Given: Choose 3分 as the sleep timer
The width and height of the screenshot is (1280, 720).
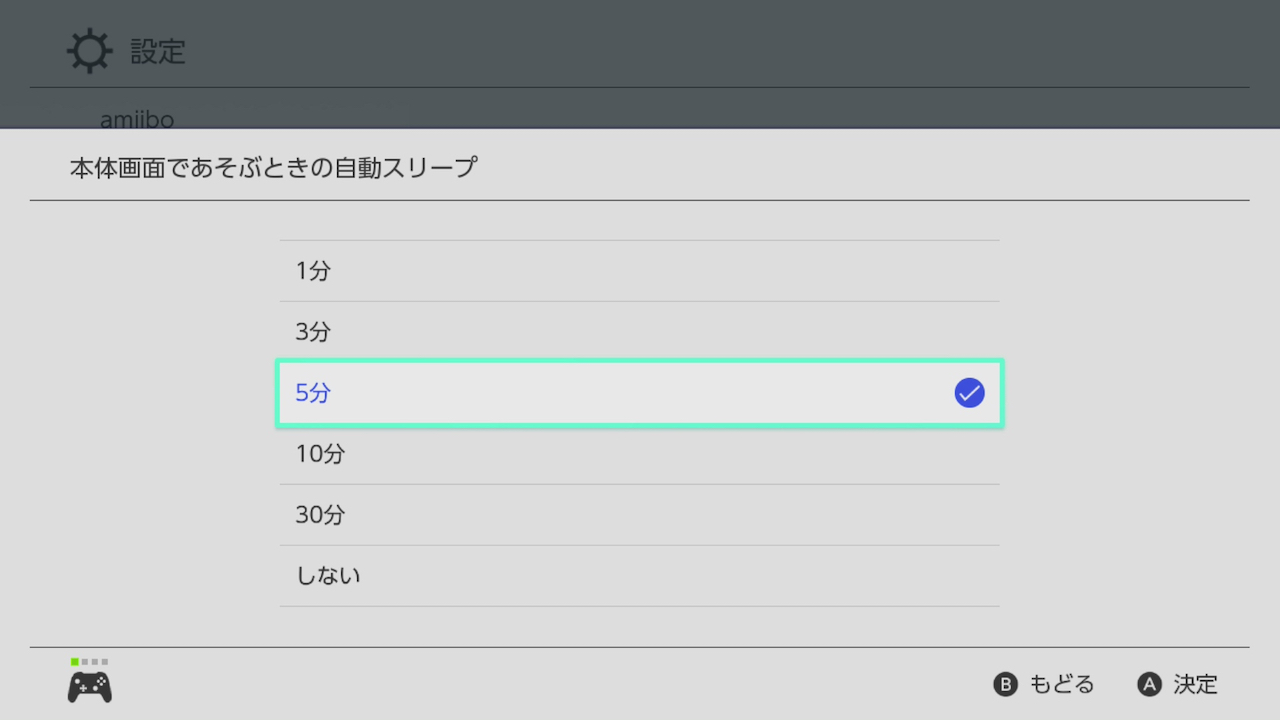Looking at the screenshot, I should pos(640,332).
